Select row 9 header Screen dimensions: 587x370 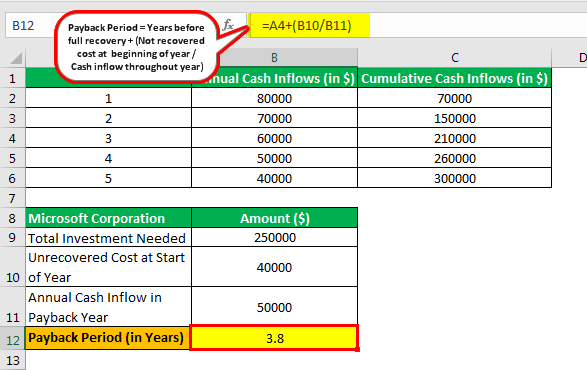point(12,237)
